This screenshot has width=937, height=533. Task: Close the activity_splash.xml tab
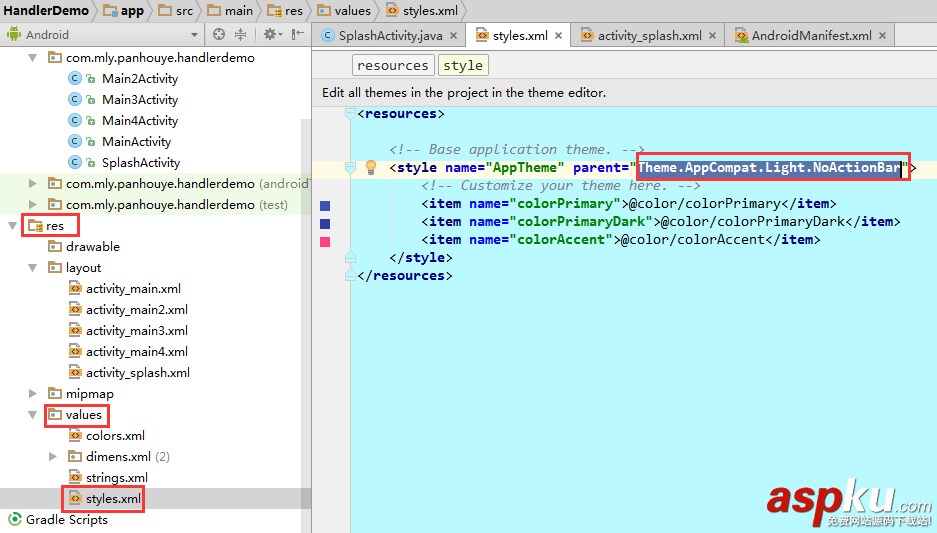(712, 35)
